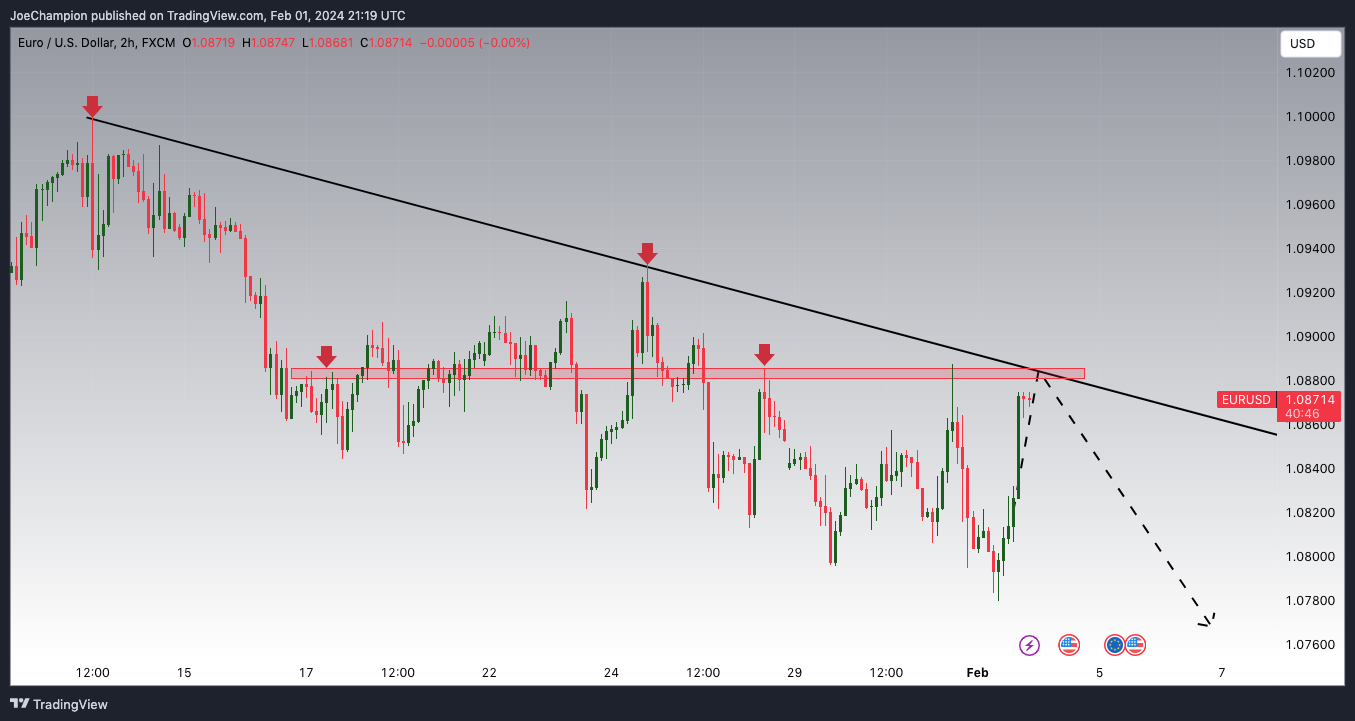
Task: Click the change value −0.00005 (−0.00%)
Action: click(476, 43)
